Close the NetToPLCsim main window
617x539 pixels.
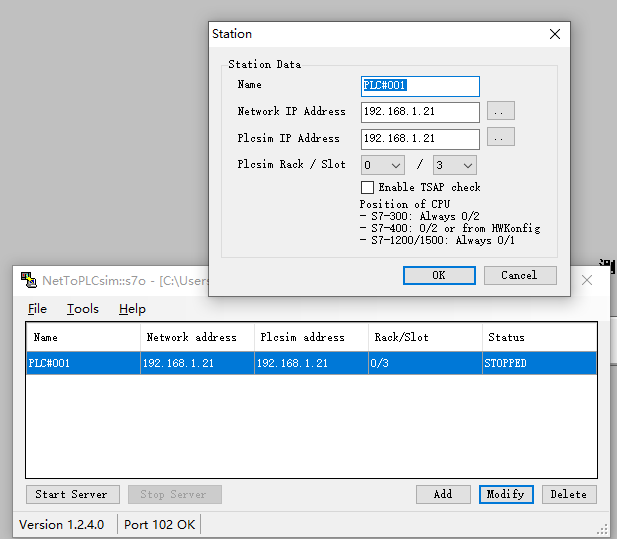(x=587, y=280)
